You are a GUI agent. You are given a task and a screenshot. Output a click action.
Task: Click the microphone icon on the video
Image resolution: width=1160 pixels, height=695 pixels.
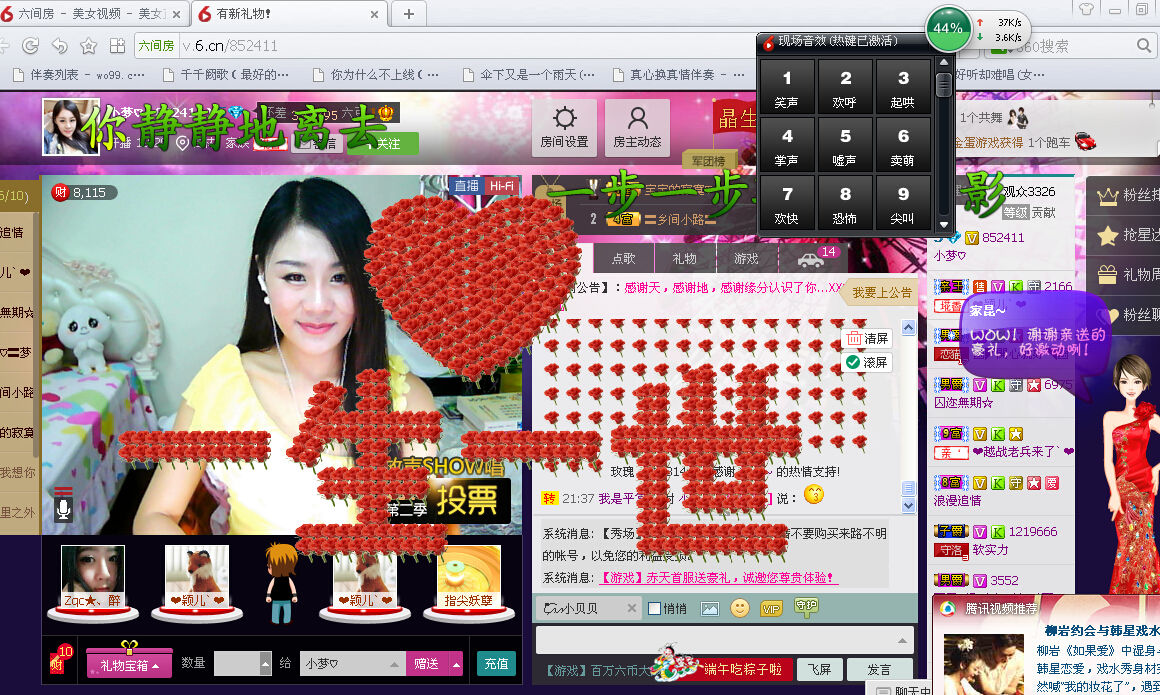click(64, 508)
